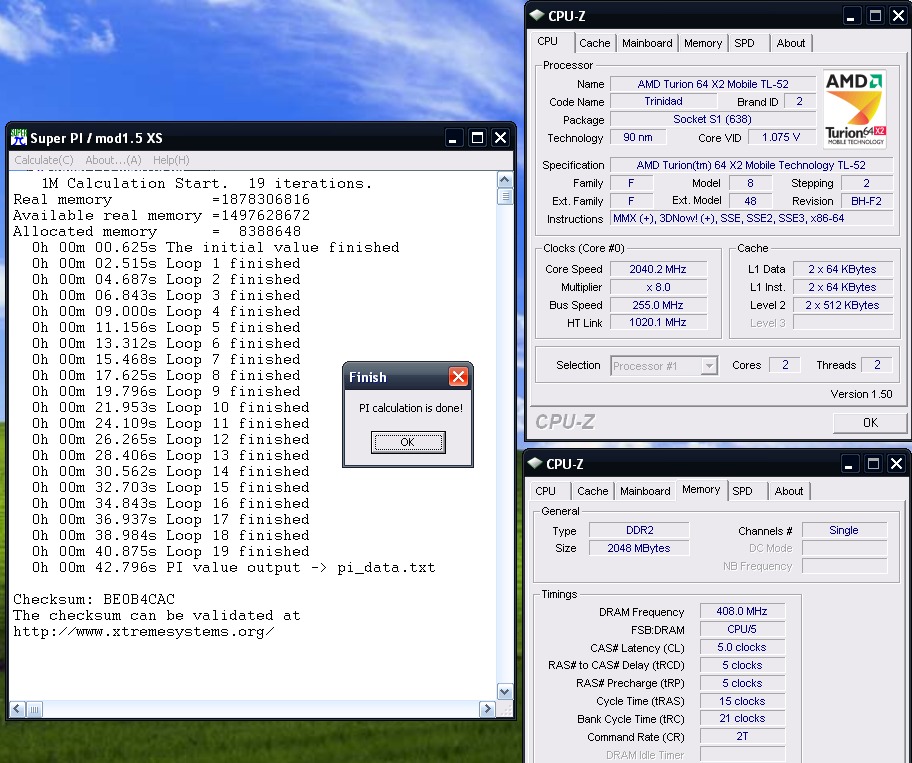This screenshot has width=912, height=763.
Task: Click the Bank Cycle Time value 21 clocks
Action: (742, 719)
